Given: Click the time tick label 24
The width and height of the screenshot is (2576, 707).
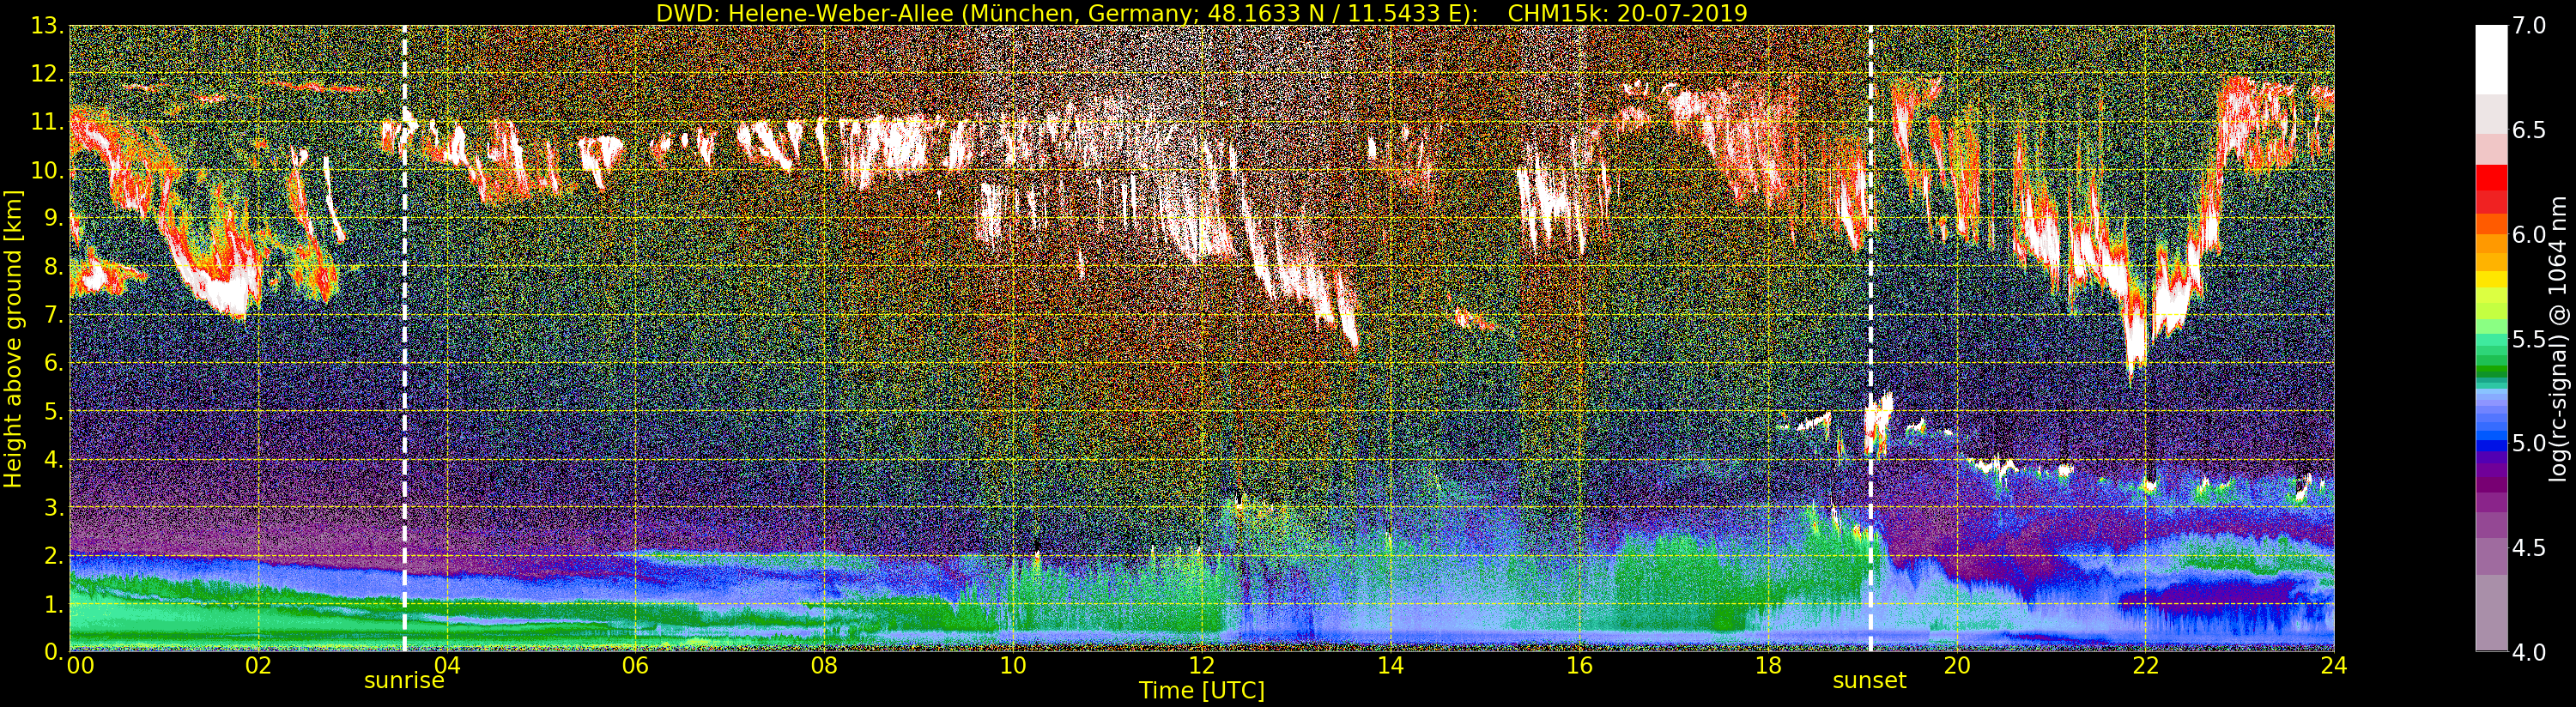Looking at the screenshot, I should 2333,665.
